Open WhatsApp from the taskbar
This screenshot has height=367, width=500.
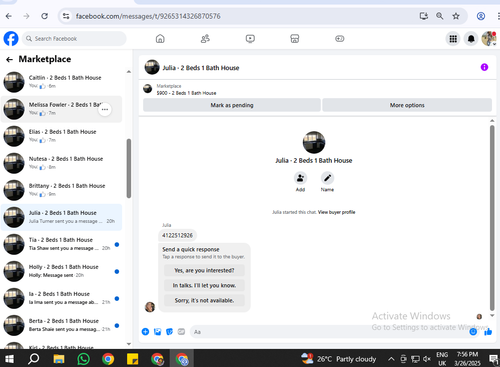[x=83, y=359]
